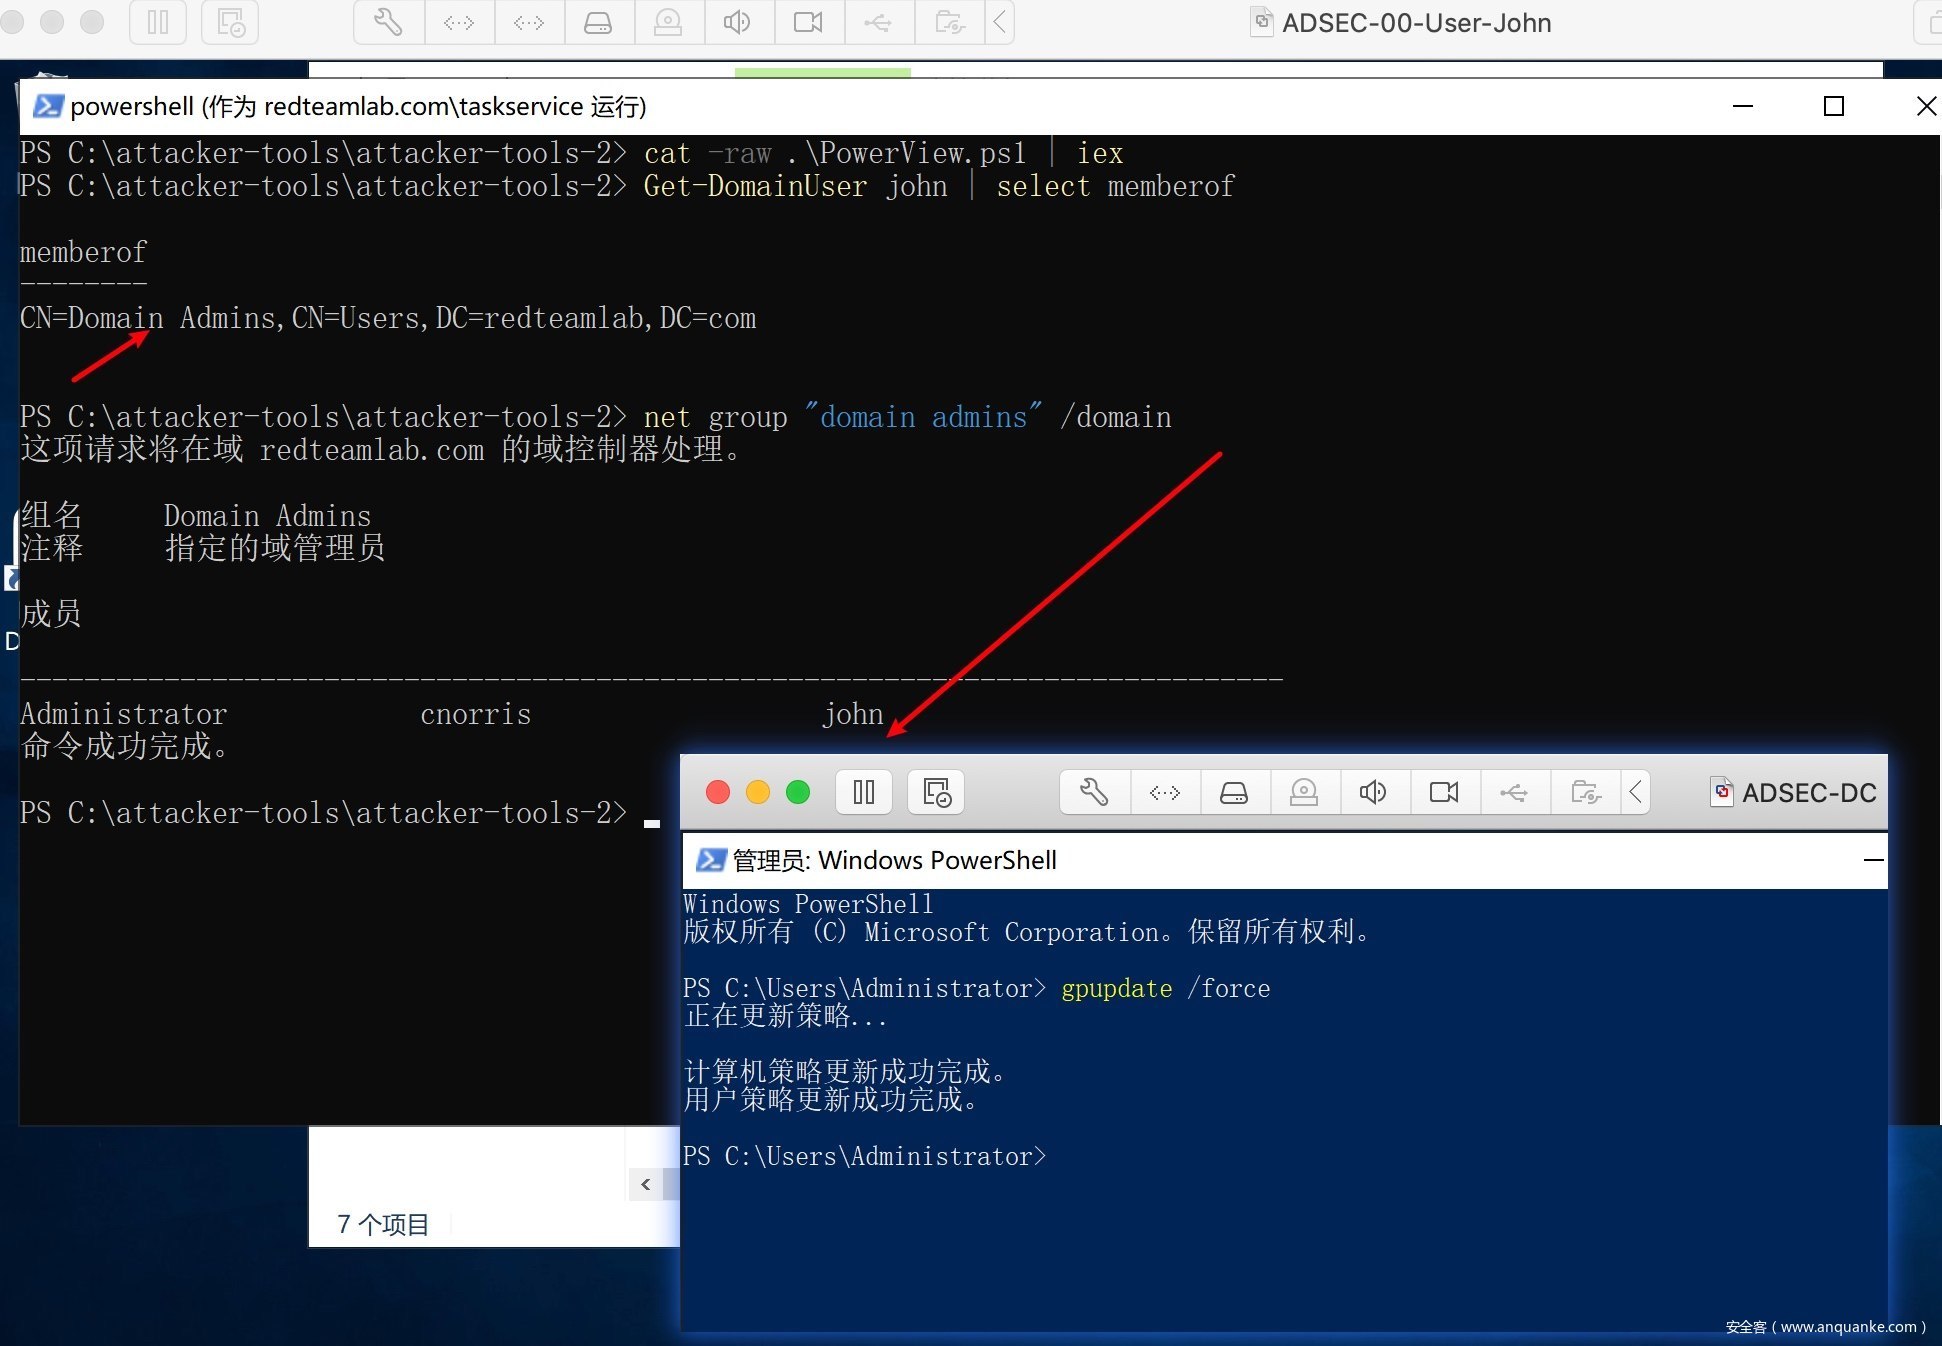
Task: Click hard disk icon in ADSEC-DC toolbar
Action: pyautogui.click(x=1234, y=793)
